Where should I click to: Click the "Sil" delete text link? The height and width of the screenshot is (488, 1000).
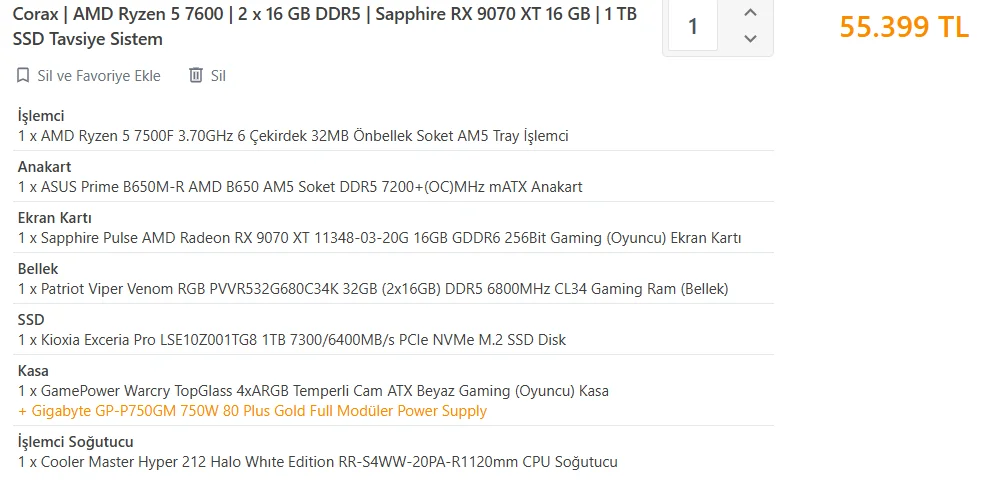pos(218,76)
